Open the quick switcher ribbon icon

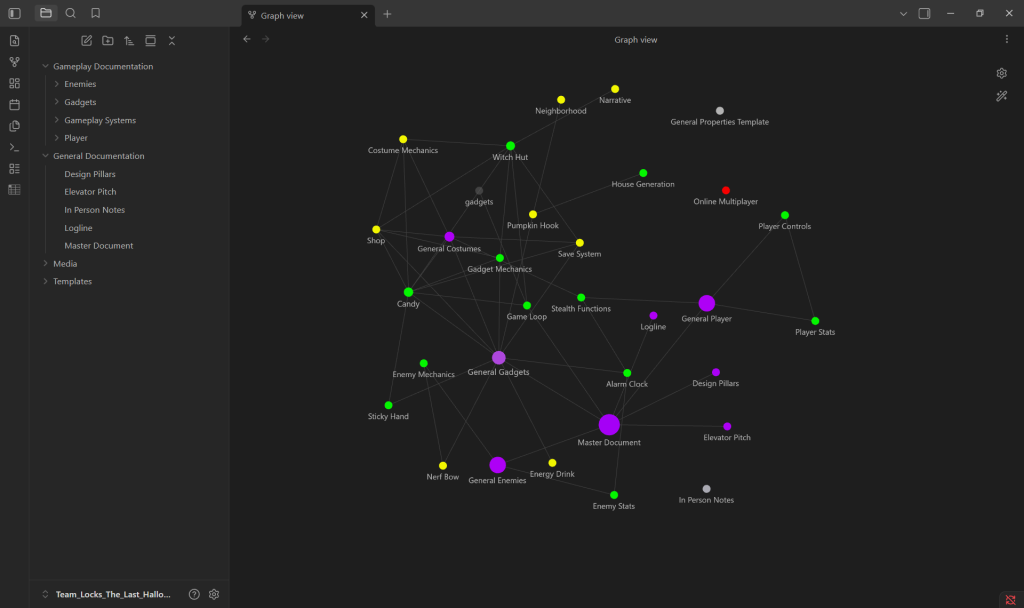[x=14, y=41]
